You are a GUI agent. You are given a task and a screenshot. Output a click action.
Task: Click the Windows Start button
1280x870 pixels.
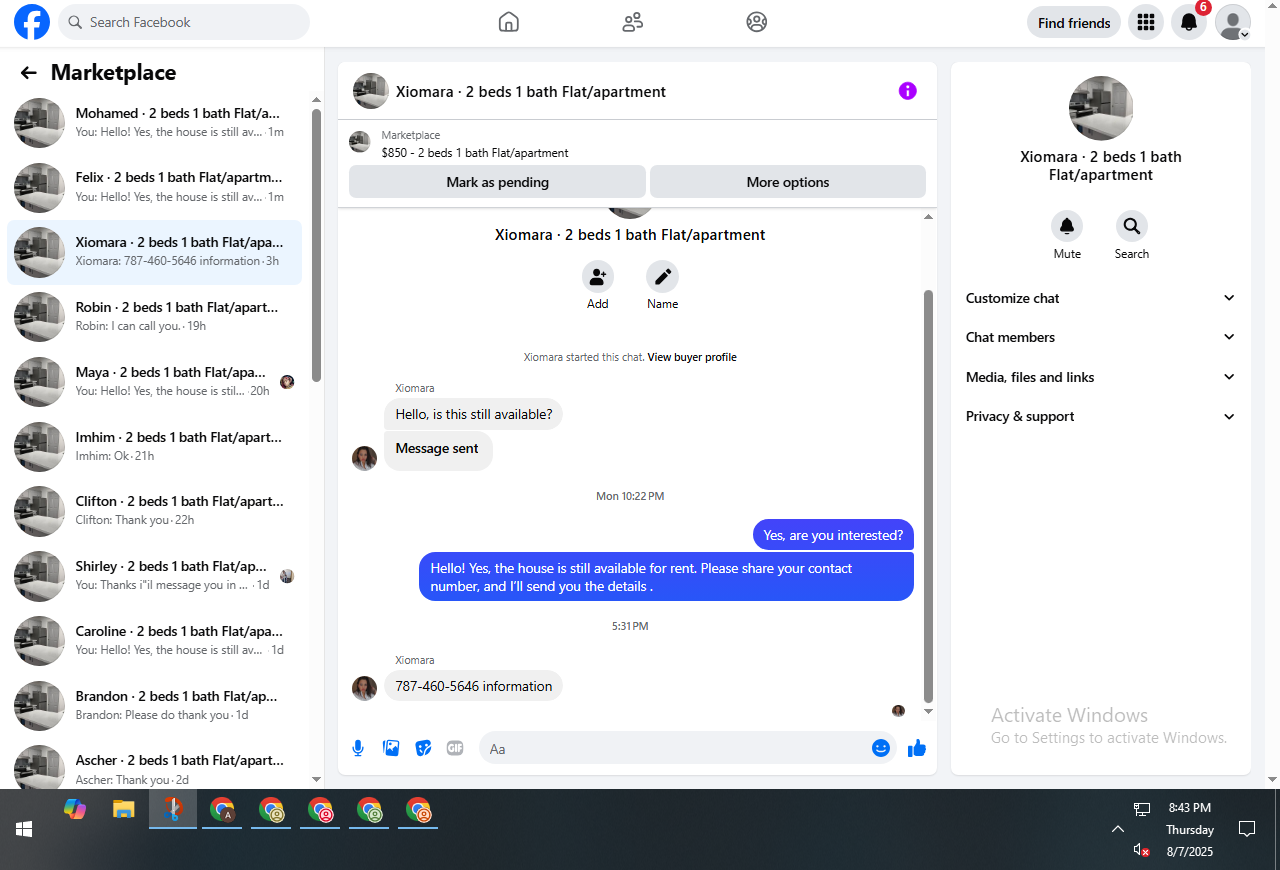tap(24, 830)
